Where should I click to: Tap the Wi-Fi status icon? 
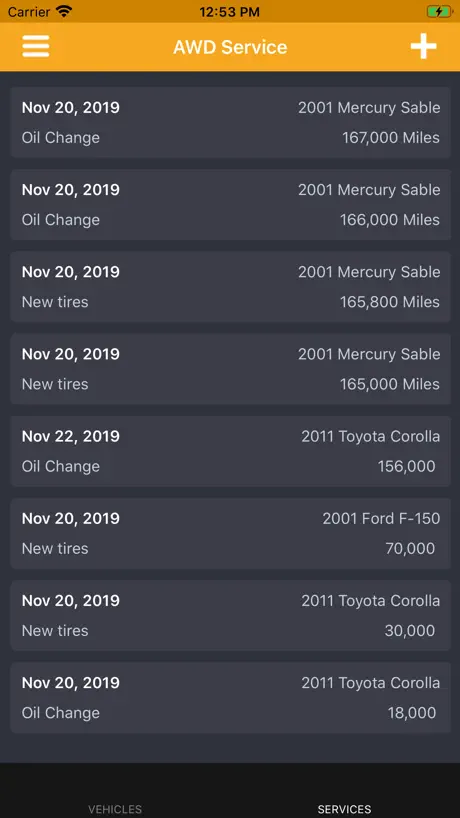click(64, 11)
